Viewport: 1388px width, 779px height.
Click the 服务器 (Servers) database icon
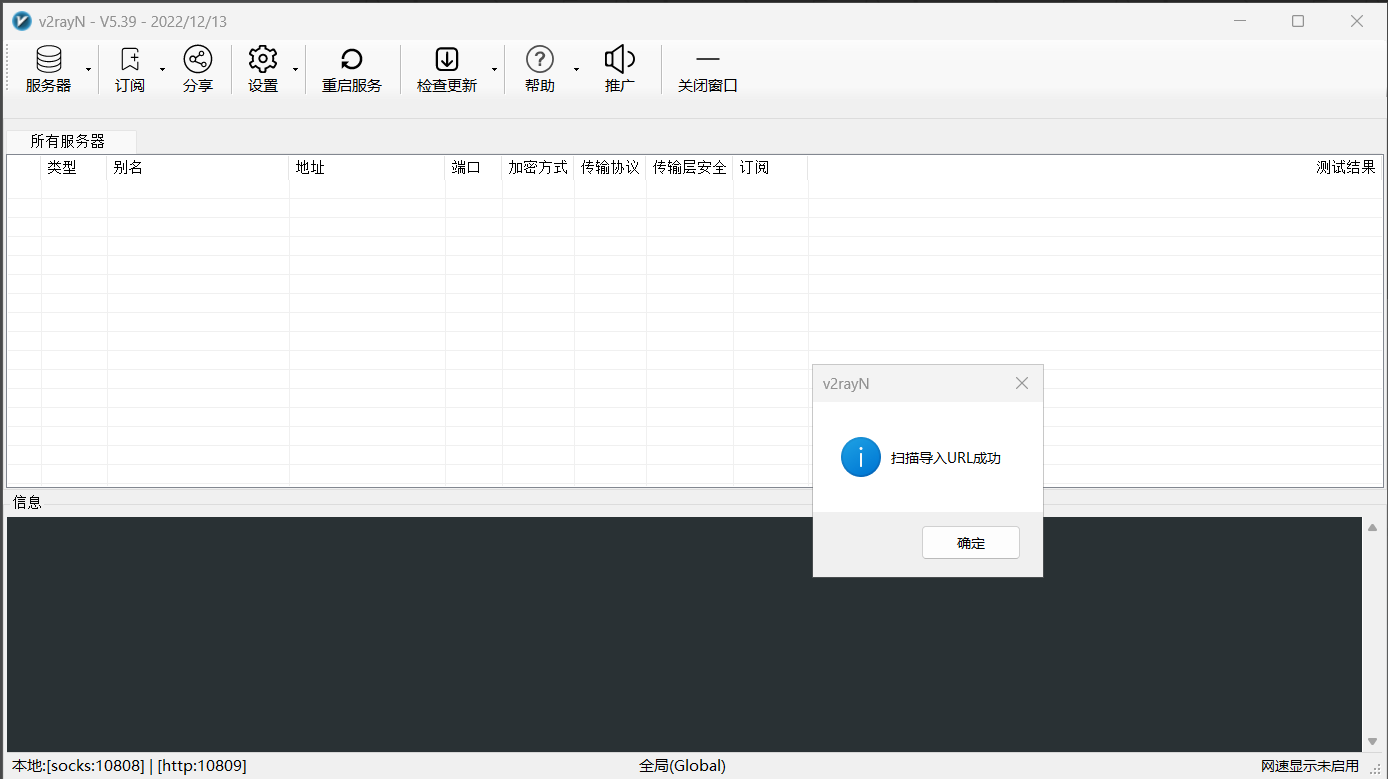pos(48,60)
